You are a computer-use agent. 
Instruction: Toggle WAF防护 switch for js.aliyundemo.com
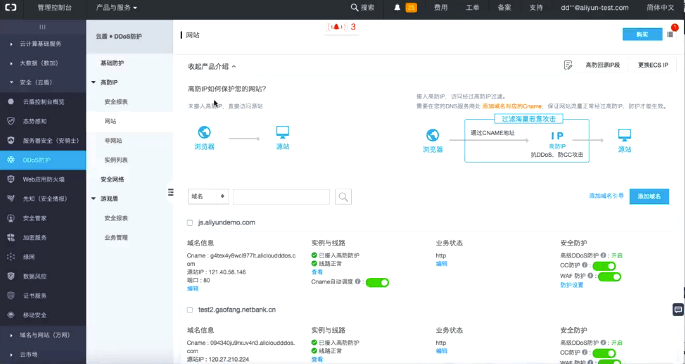click(609, 276)
